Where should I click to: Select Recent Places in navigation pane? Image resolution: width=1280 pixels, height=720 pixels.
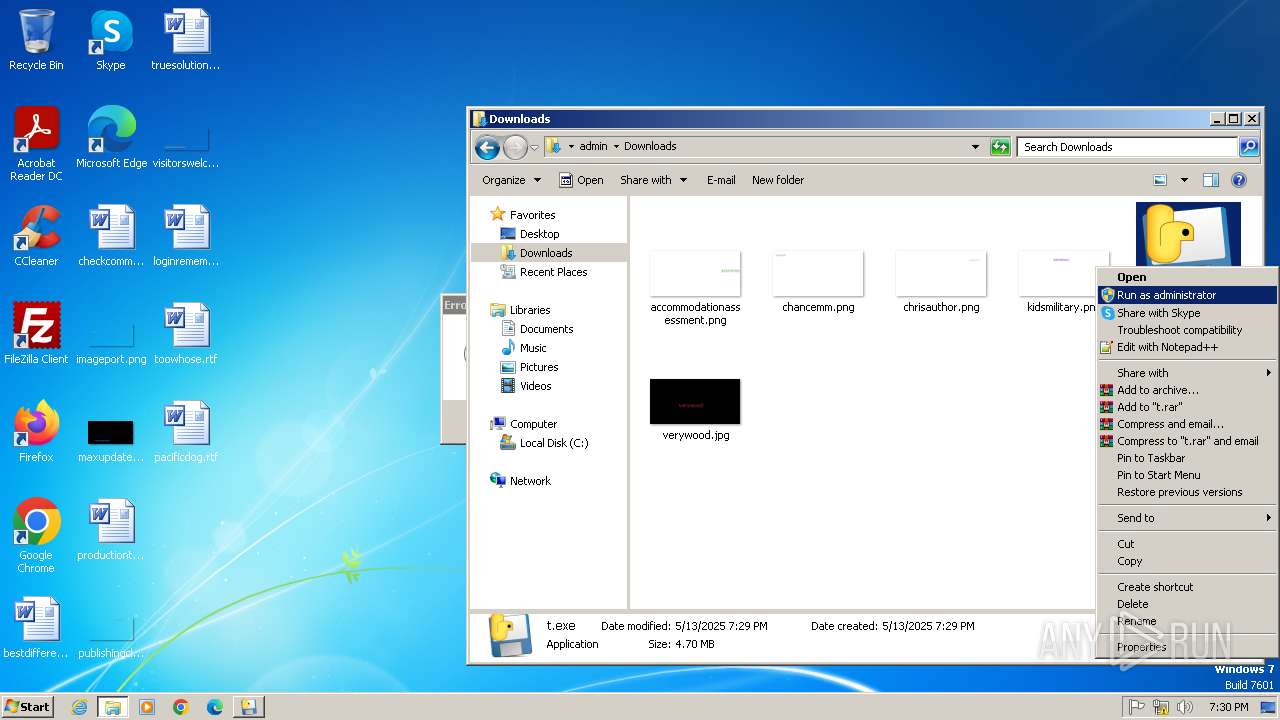pyautogui.click(x=553, y=272)
